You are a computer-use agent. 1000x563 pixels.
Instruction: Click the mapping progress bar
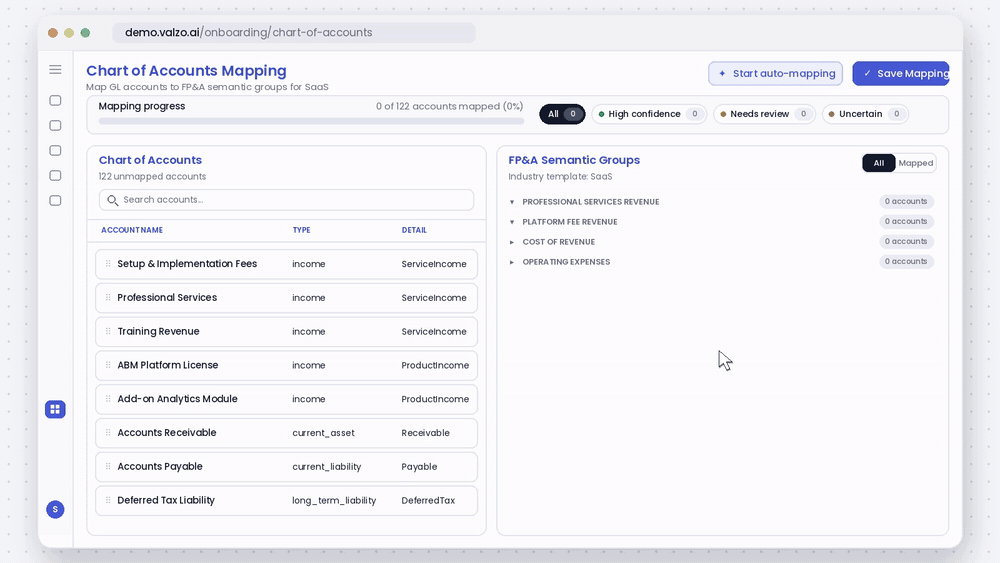tap(311, 121)
